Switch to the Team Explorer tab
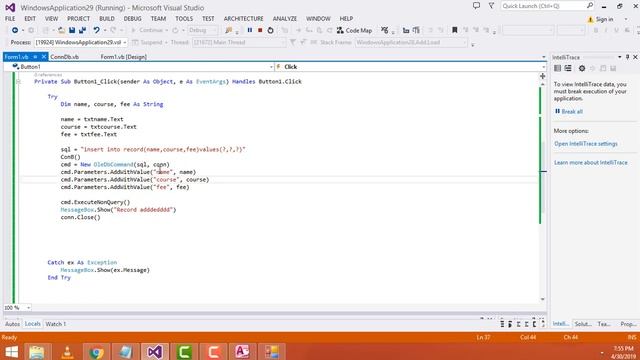 coord(604,324)
